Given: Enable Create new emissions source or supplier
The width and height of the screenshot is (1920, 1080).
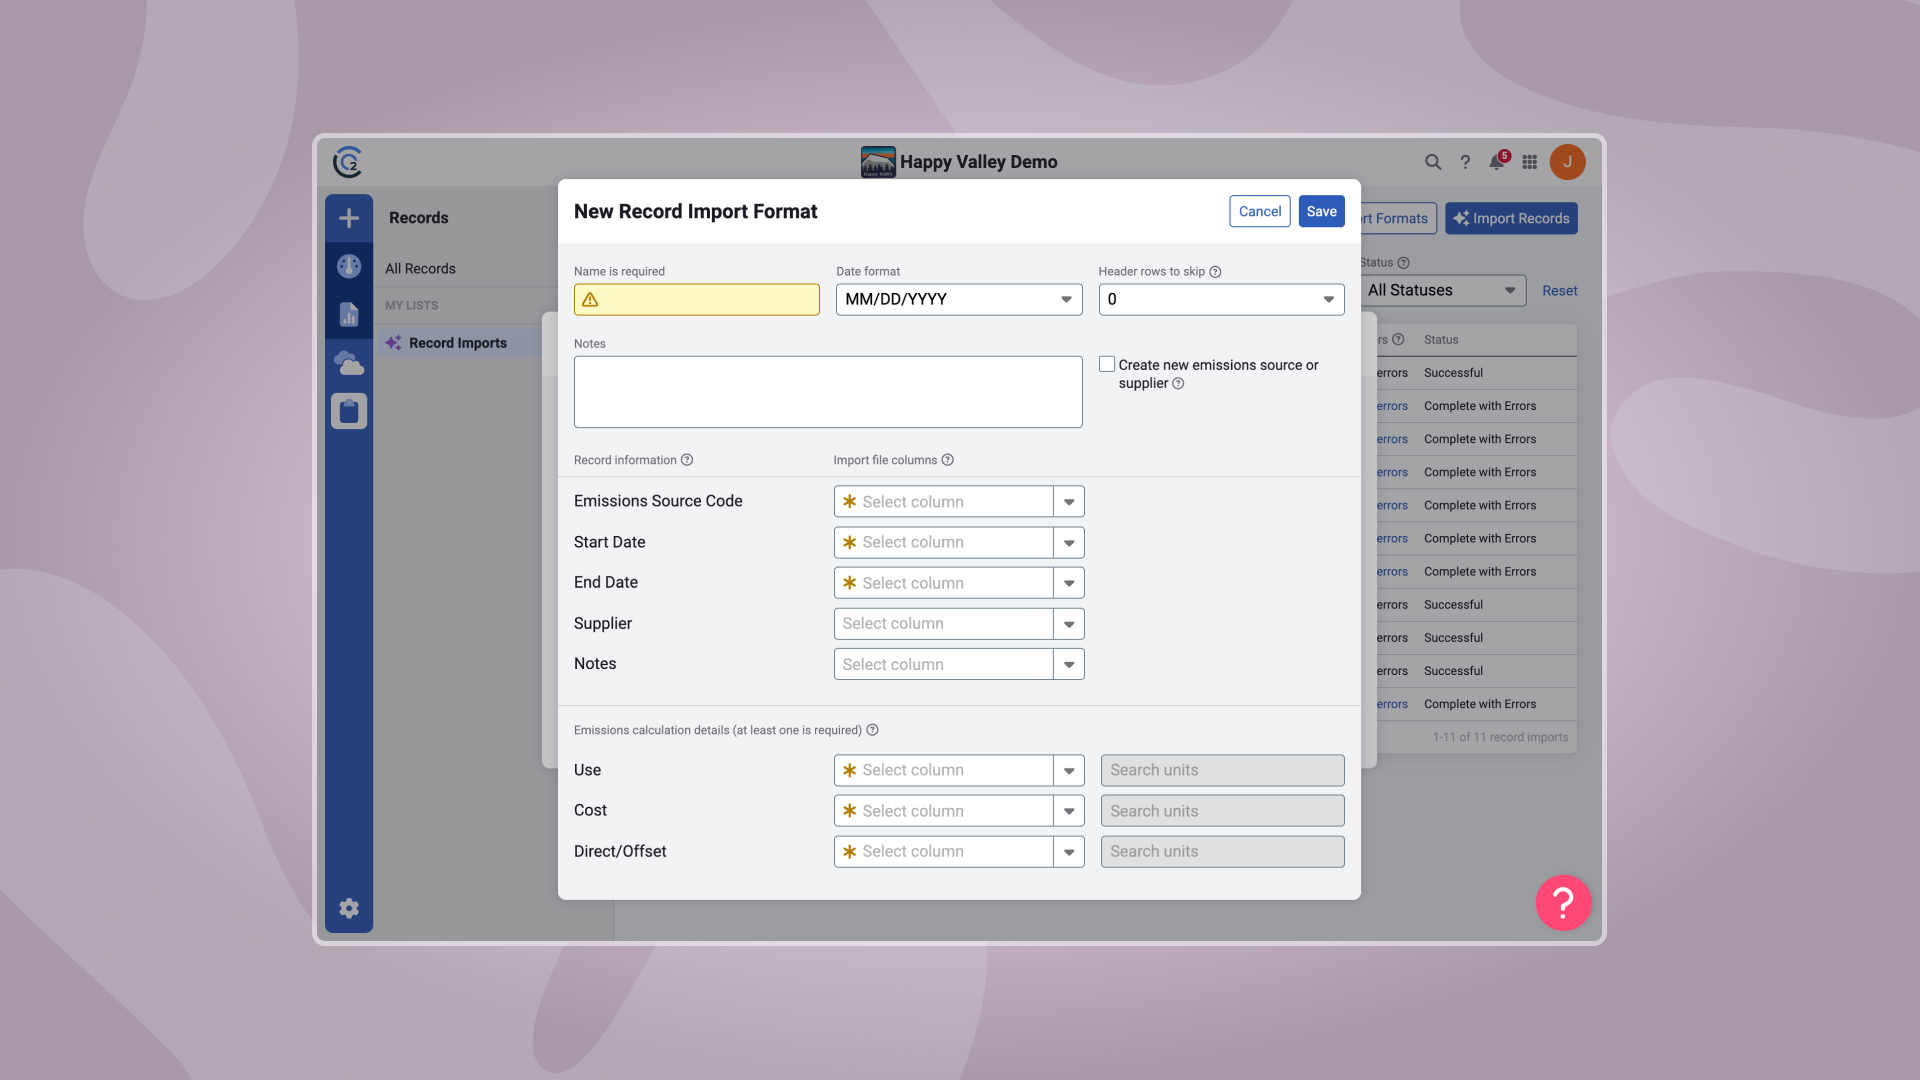Looking at the screenshot, I should 1107,364.
